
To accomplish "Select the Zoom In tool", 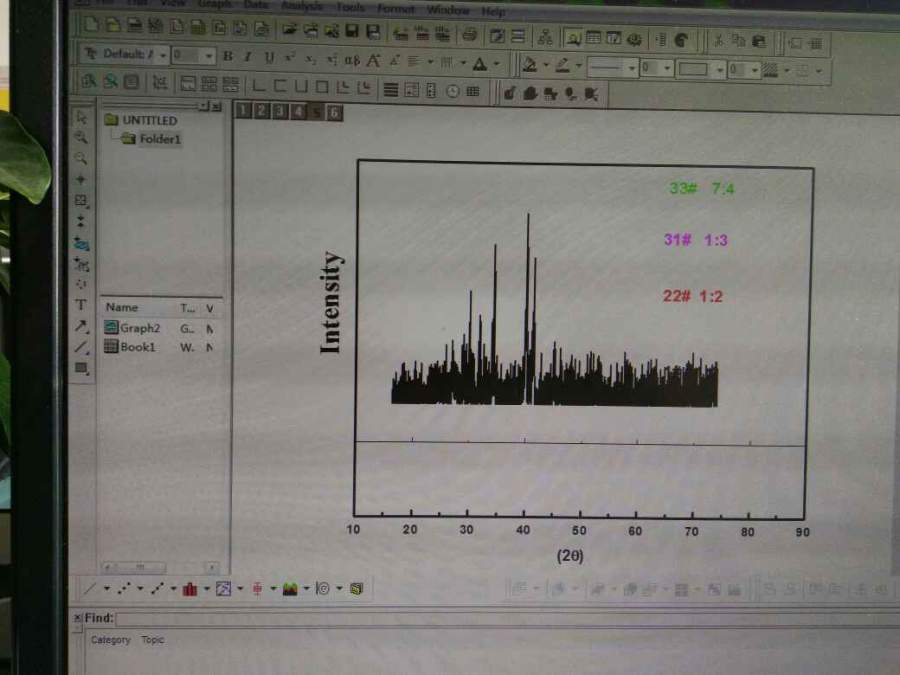I will (x=81, y=137).
